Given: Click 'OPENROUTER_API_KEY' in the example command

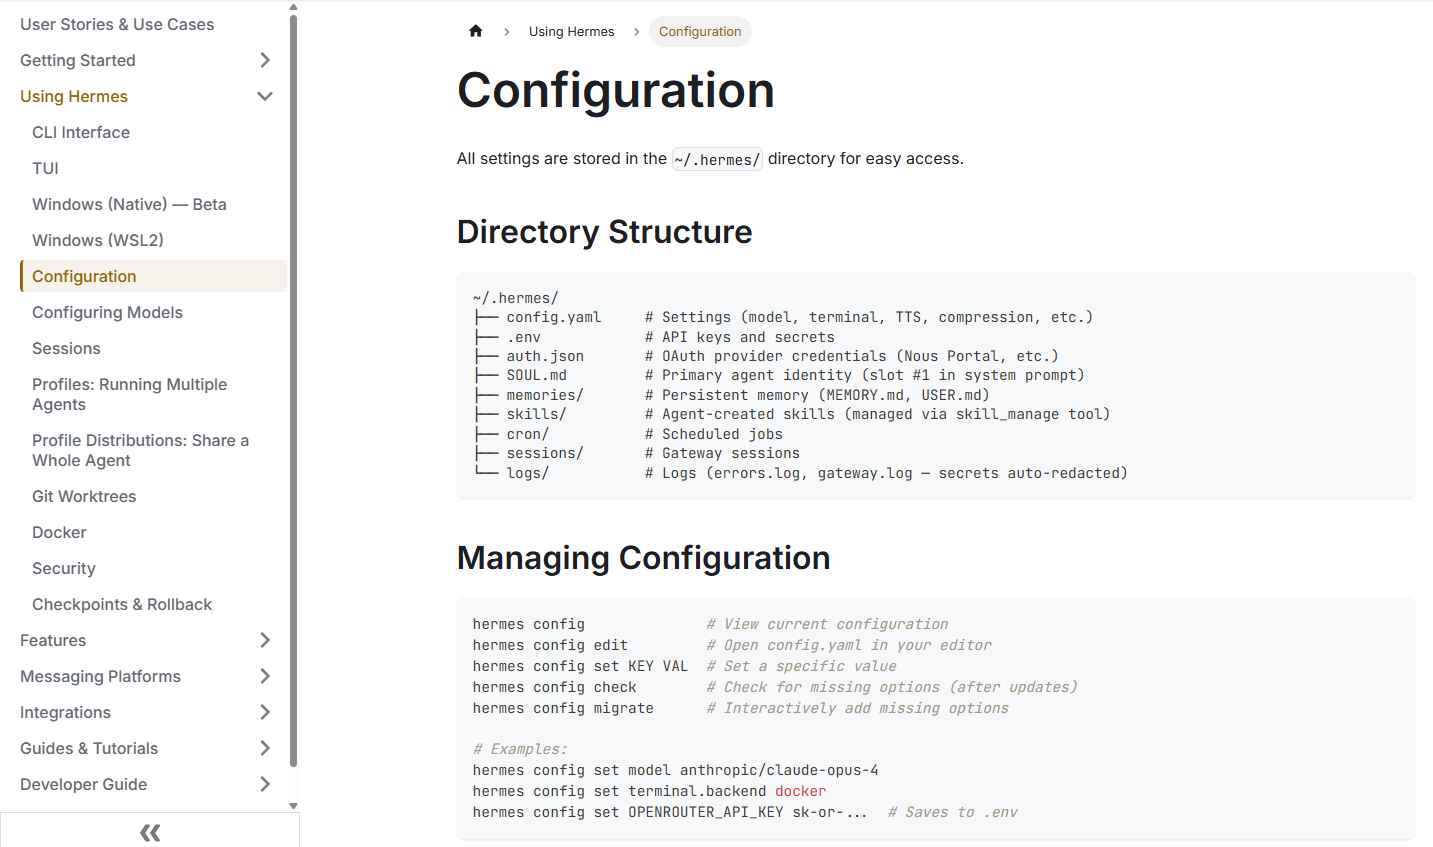Looking at the screenshot, I should 706,812.
